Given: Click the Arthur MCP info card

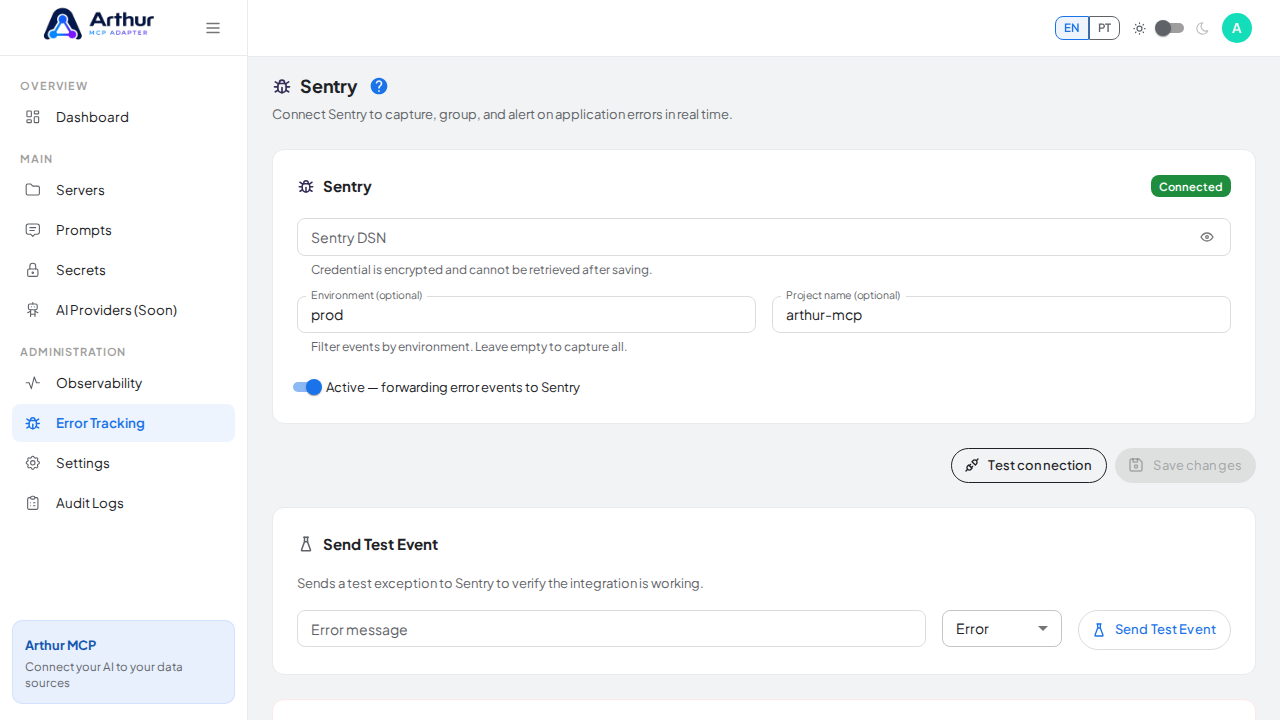Looking at the screenshot, I should tap(123, 662).
